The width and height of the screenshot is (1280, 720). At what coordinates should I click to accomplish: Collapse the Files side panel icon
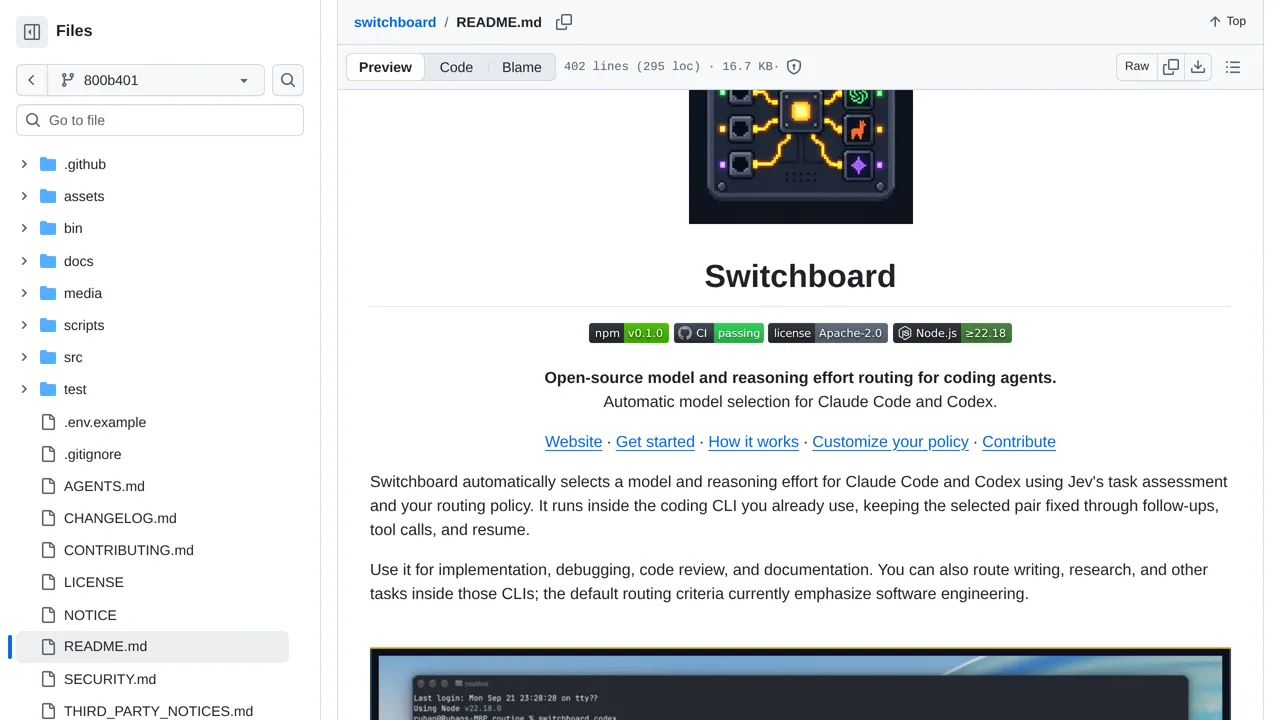32,32
